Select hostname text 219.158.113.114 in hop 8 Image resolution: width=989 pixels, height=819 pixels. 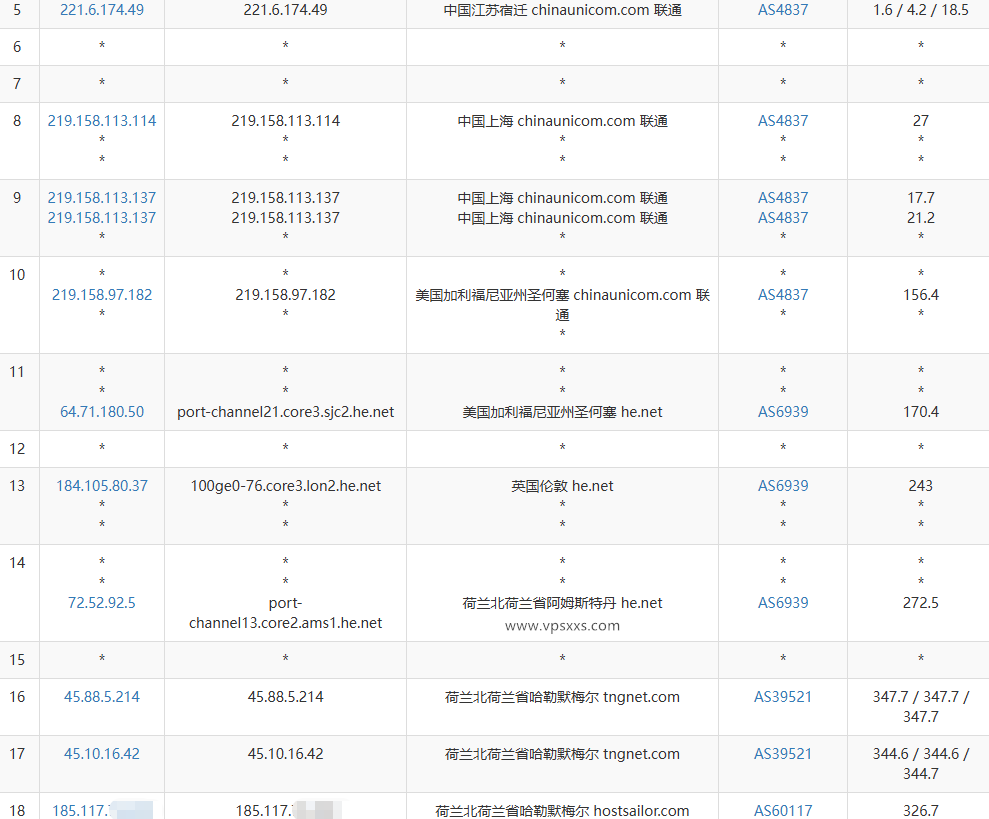pos(285,121)
